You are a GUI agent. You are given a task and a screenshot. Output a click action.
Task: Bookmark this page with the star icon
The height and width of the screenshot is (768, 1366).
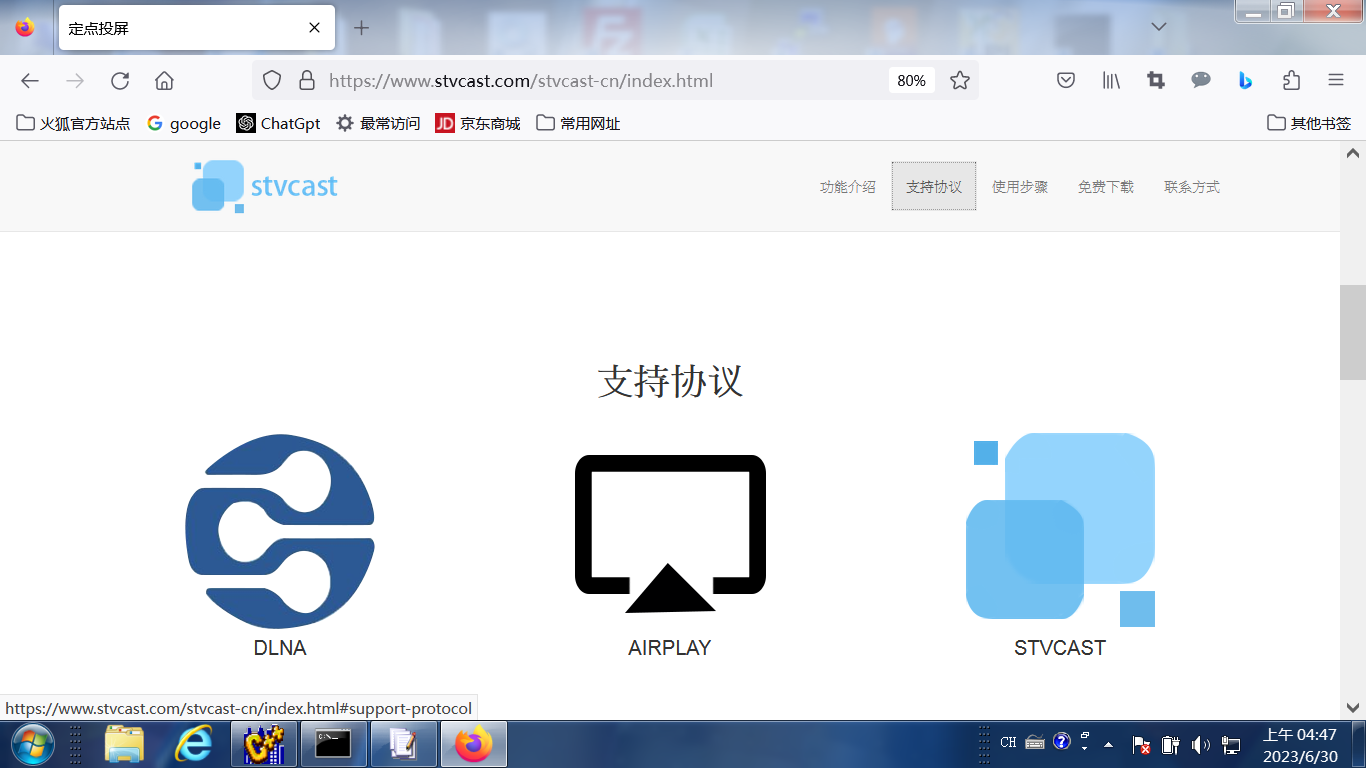(960, 81)
